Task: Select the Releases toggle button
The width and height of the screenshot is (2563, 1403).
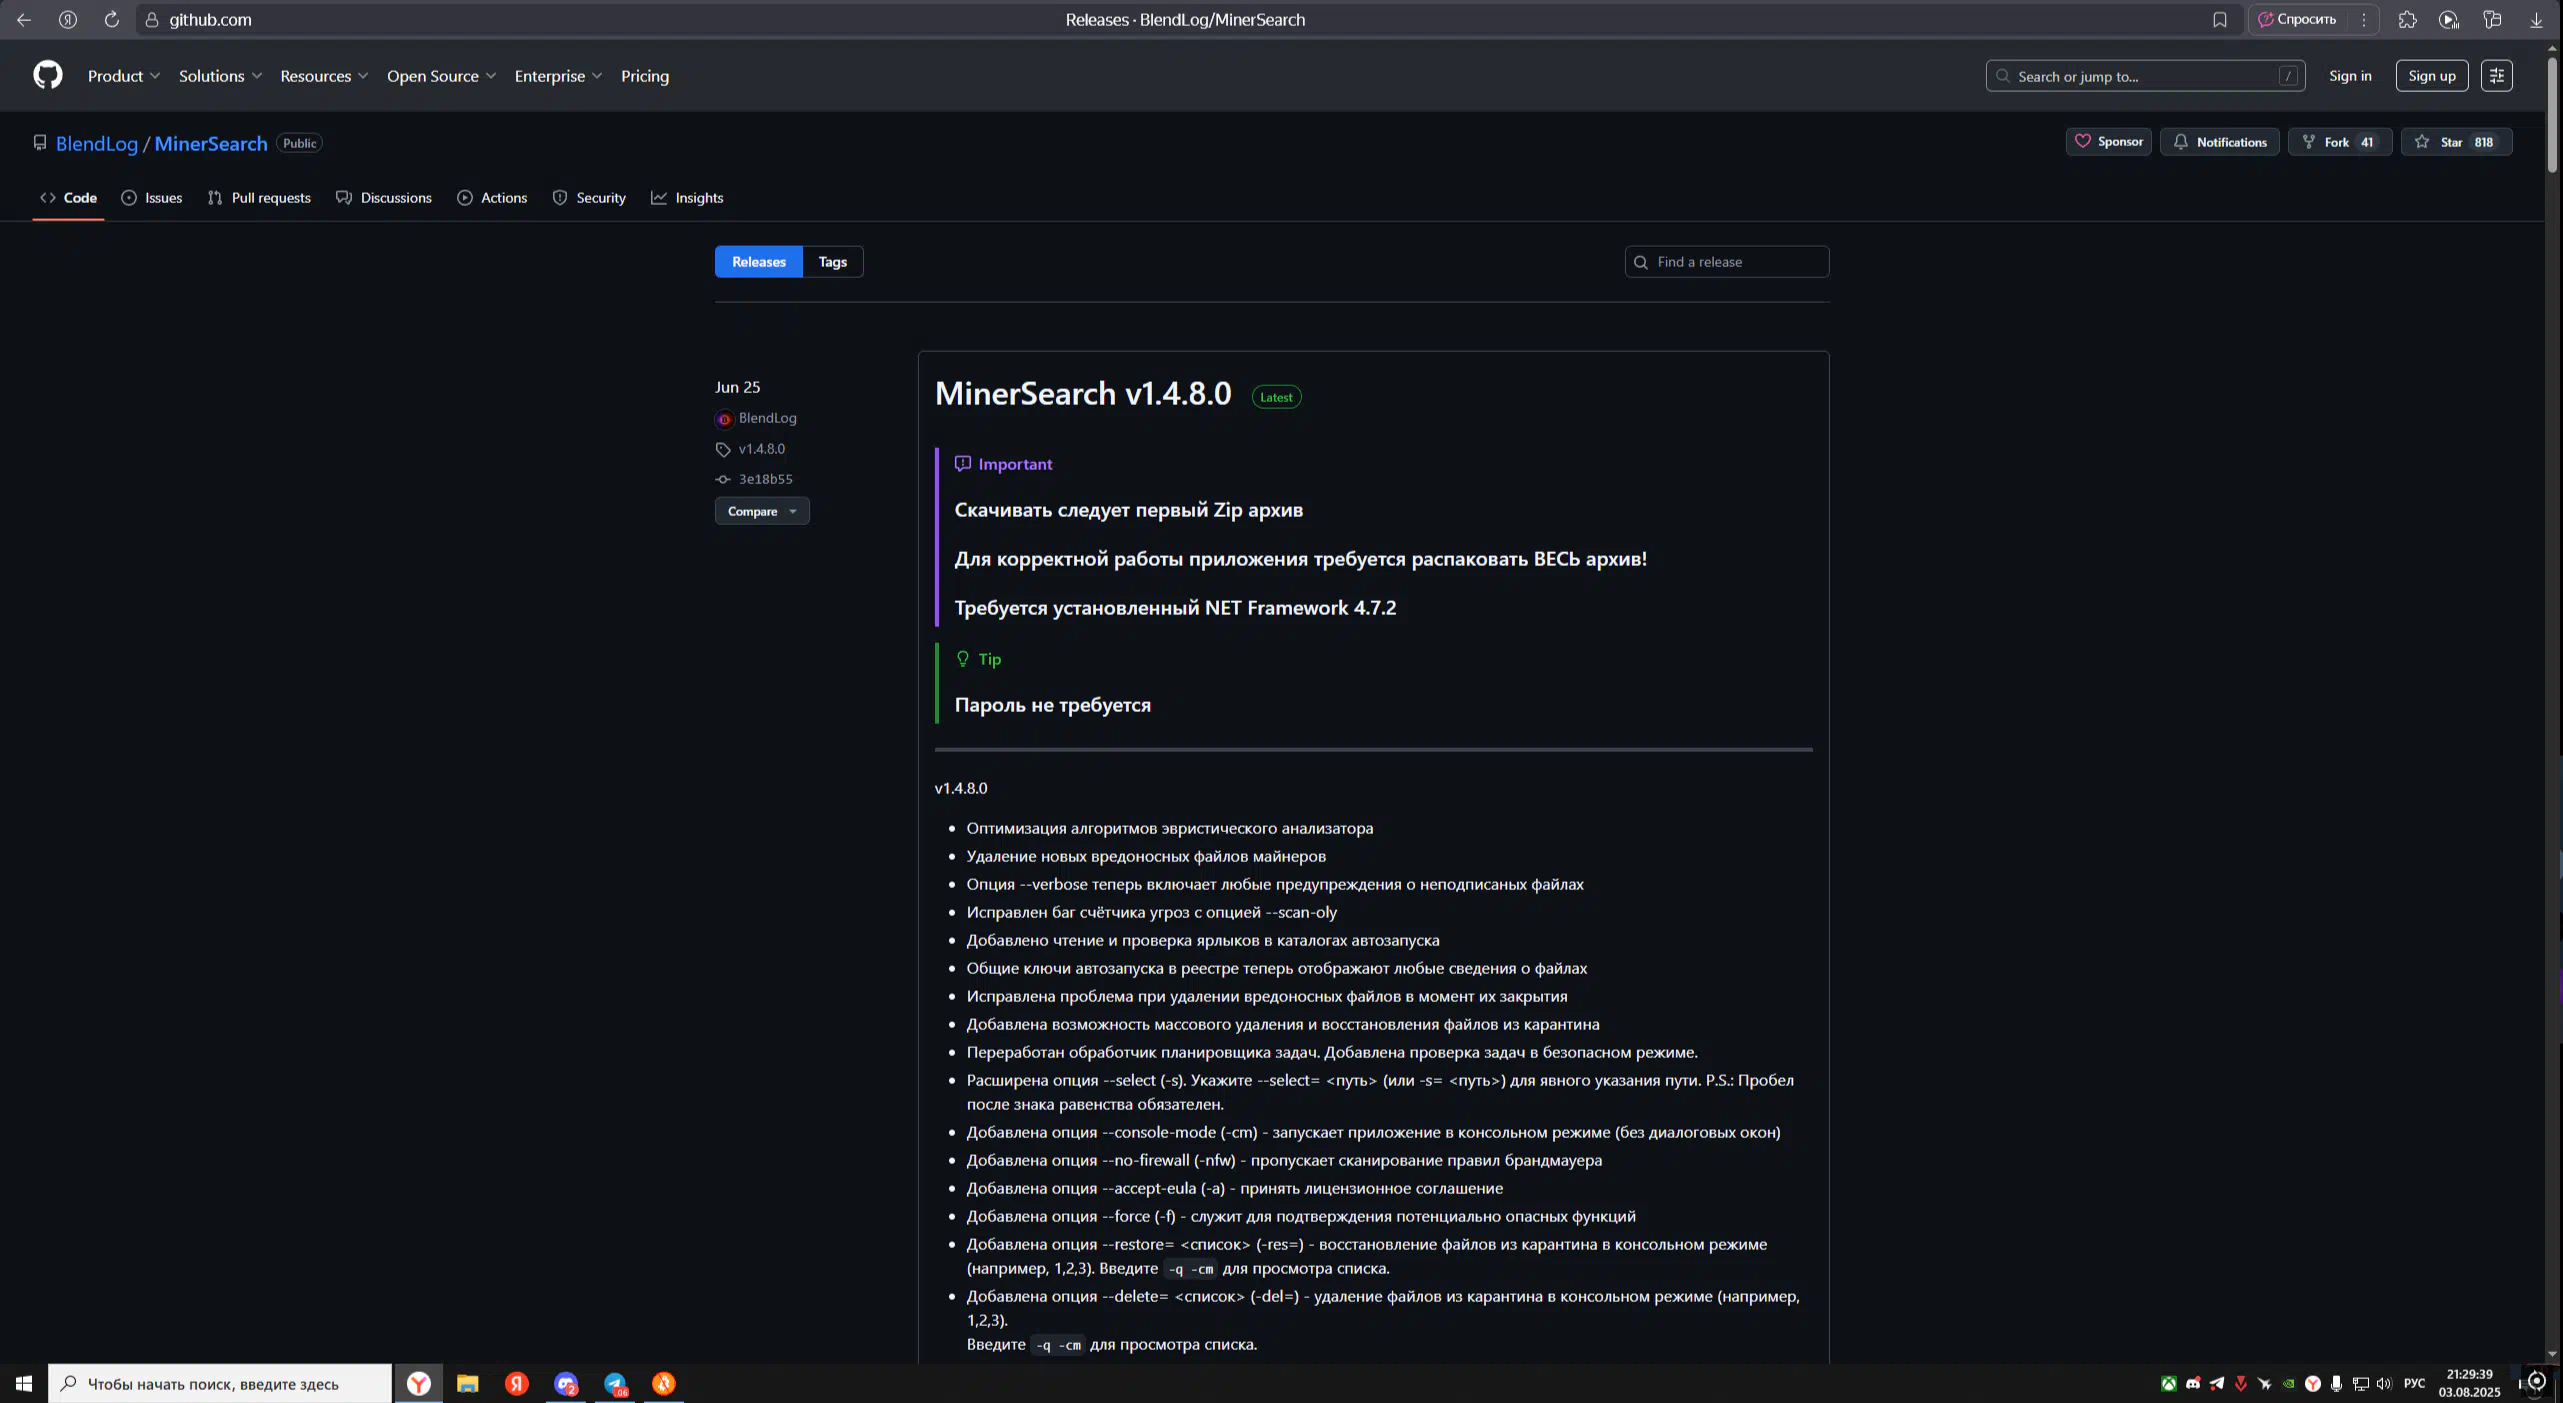Action: point(758,262)
